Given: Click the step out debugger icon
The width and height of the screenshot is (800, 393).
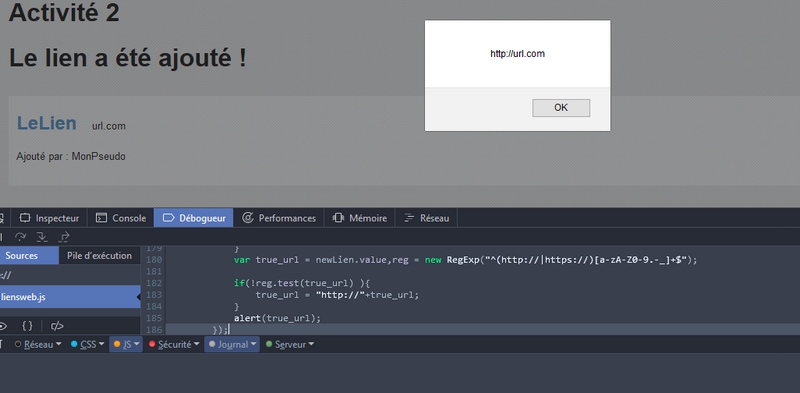Looking at the screenshot, I should click(64, 237).
